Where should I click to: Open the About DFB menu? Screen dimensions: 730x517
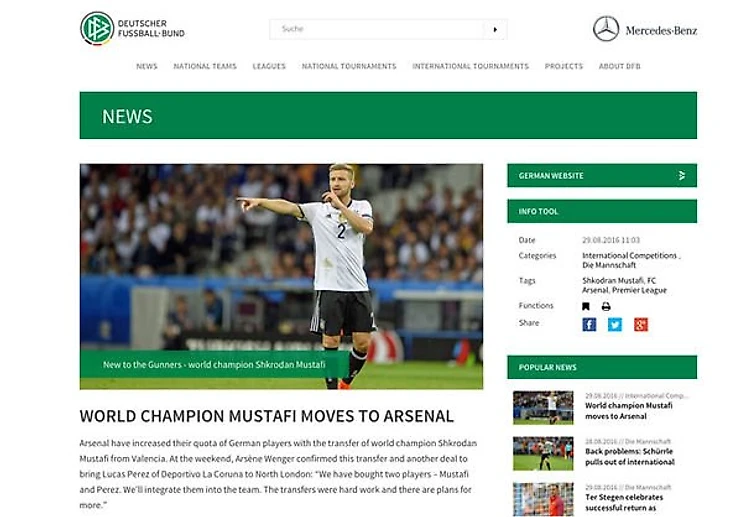pos(619,66)
